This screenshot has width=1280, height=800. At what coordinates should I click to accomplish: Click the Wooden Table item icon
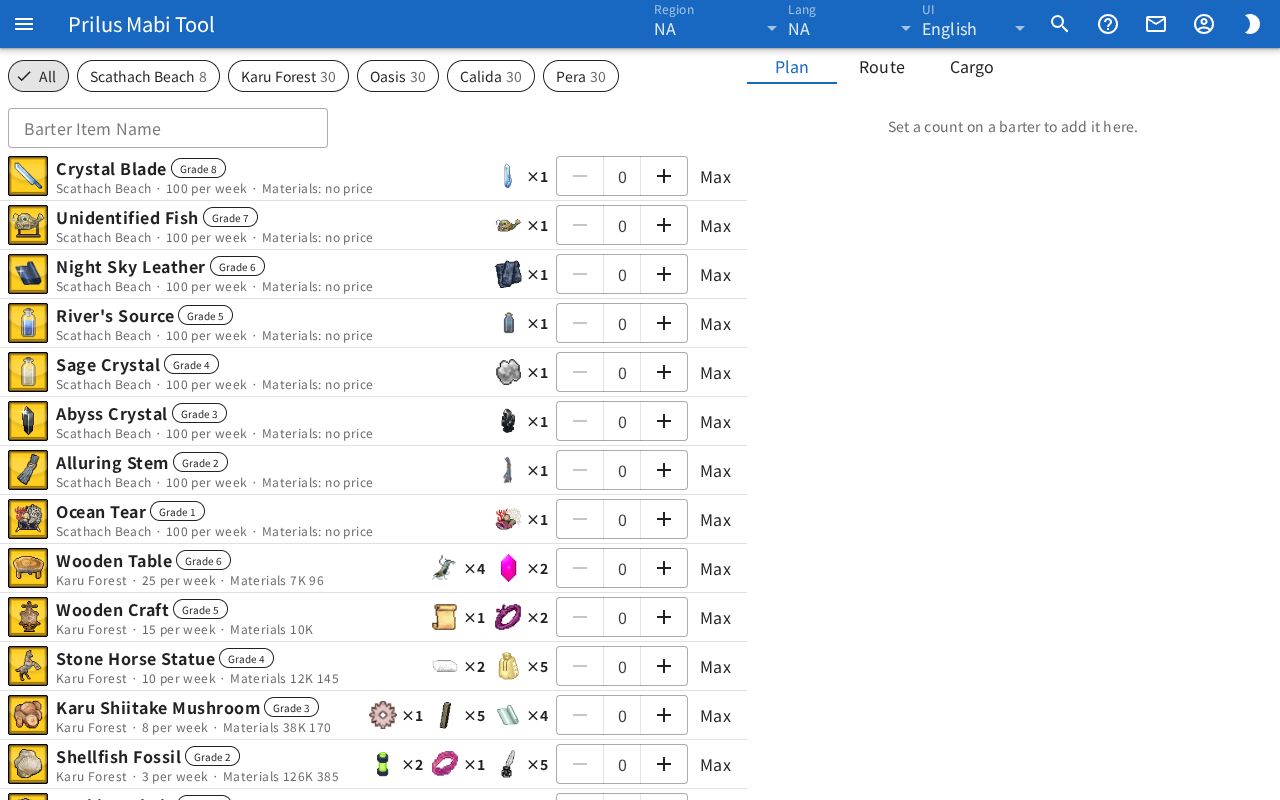tap(28, 568)
